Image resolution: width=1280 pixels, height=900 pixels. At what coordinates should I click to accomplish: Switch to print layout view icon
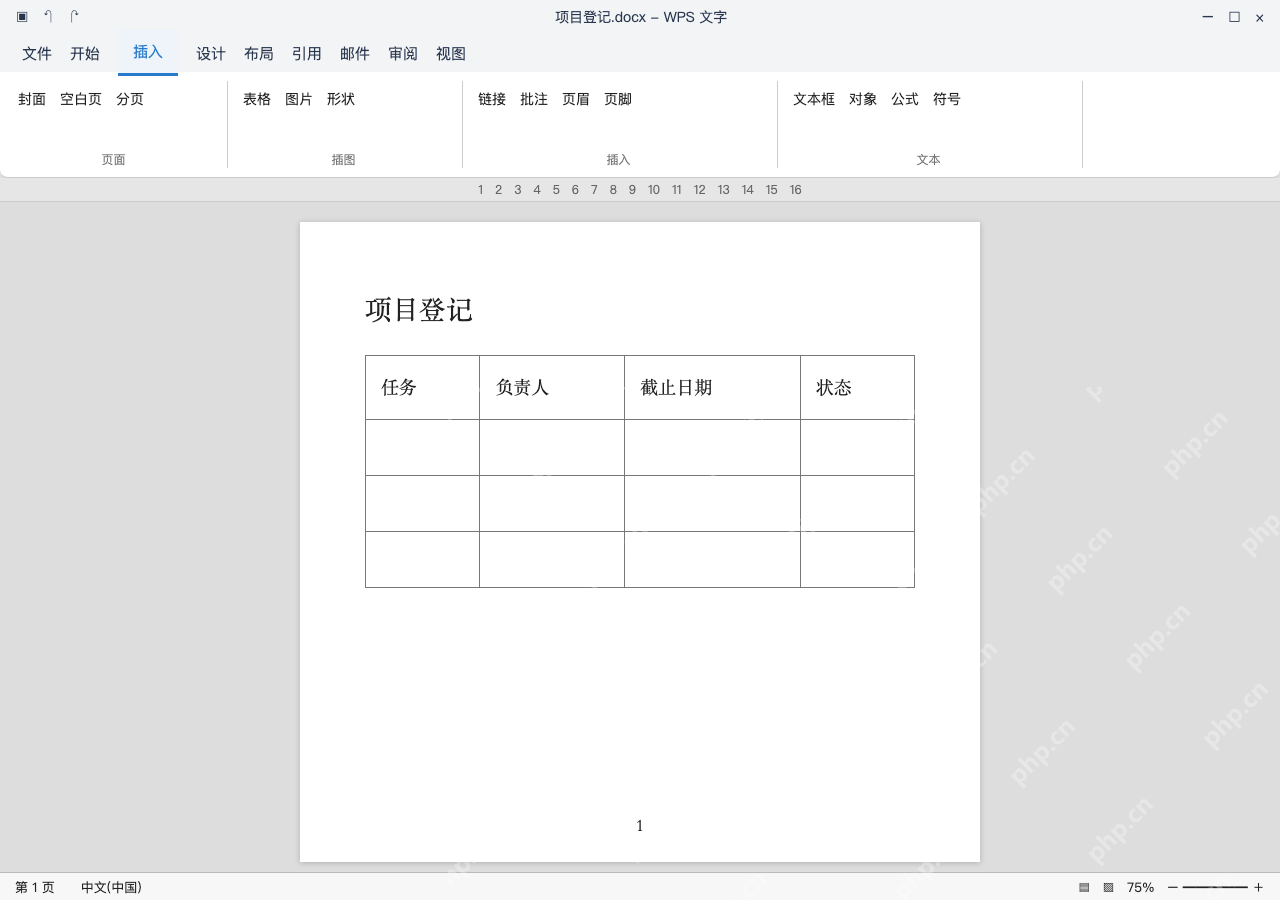[x=1084, y=887]
